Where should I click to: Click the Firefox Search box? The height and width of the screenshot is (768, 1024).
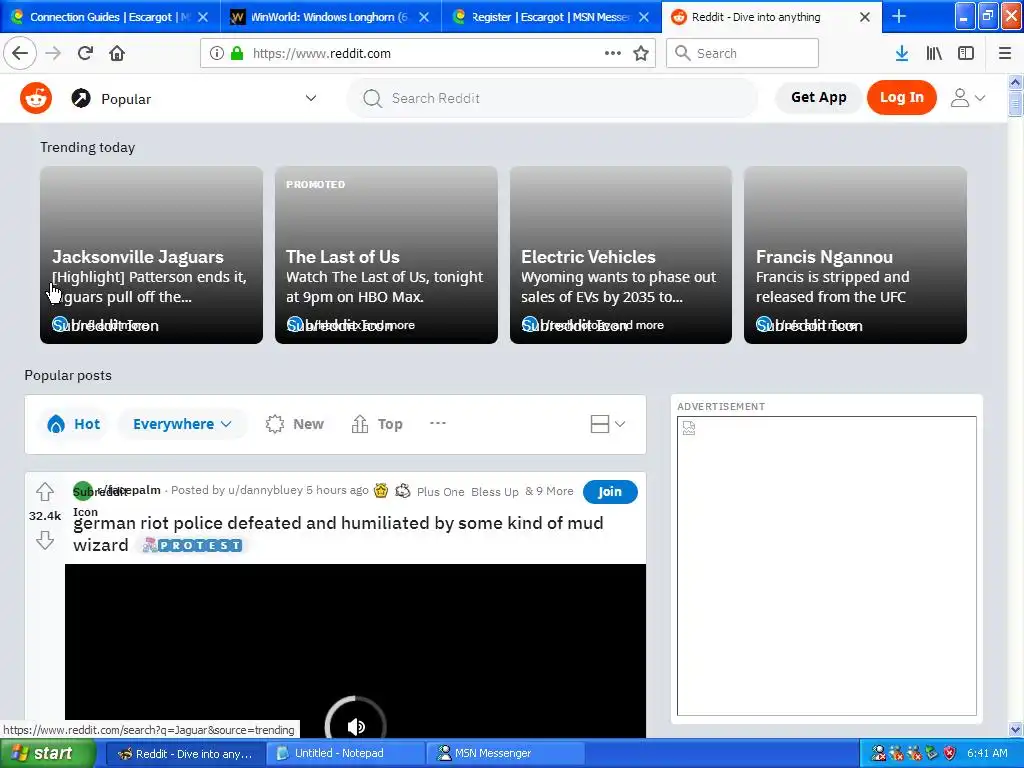coord(743,53)
